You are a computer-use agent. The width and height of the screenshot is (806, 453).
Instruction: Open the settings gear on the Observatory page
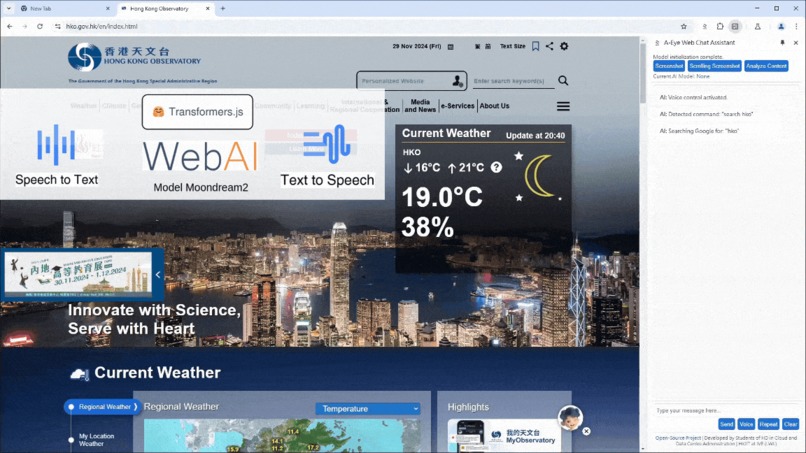[x=564, y=46]
